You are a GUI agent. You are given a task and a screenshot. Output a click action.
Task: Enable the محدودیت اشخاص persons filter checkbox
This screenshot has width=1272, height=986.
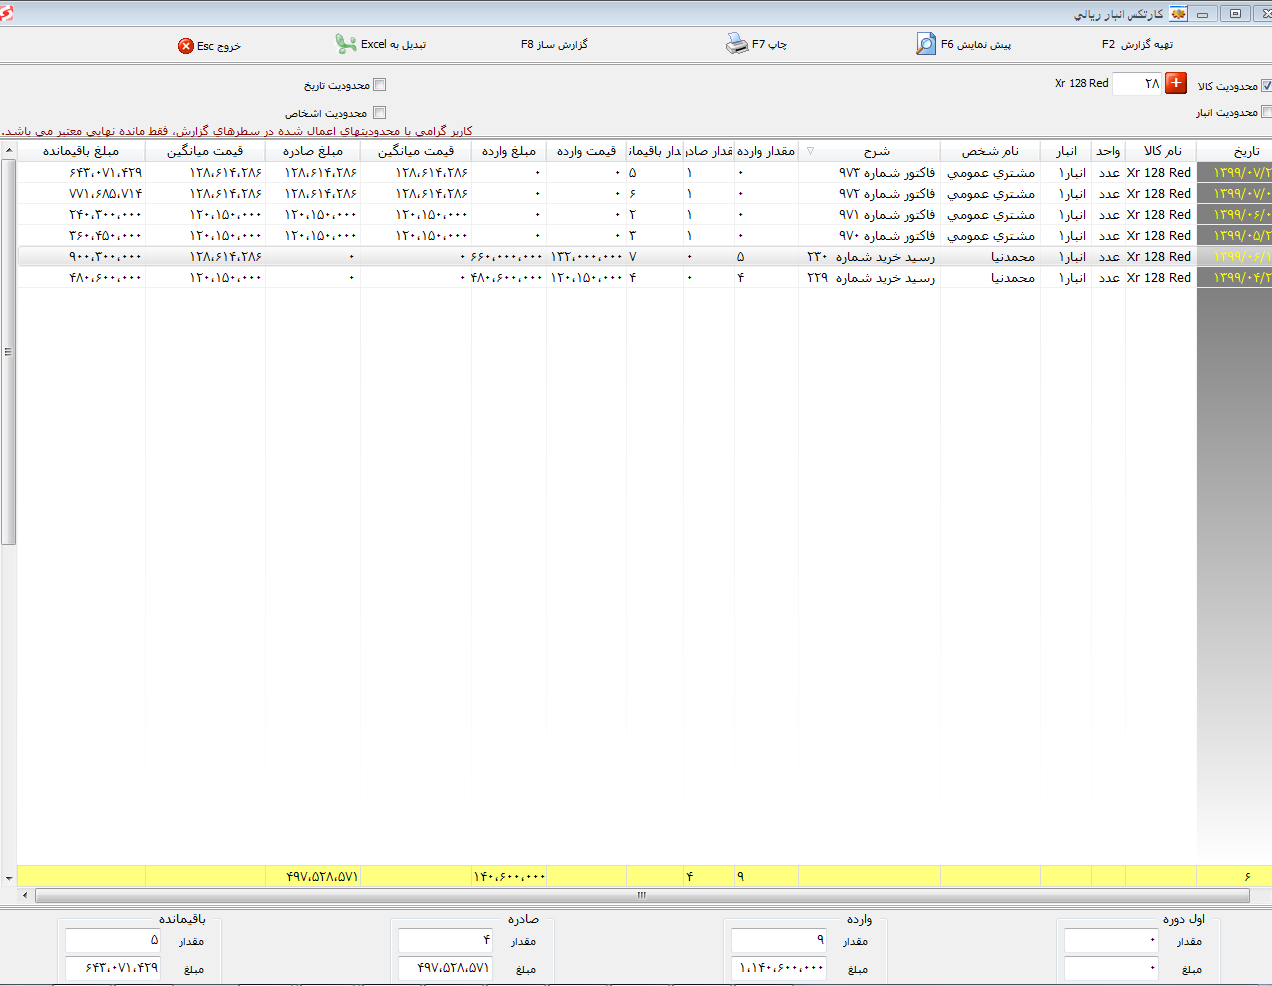tap(379, 113)
